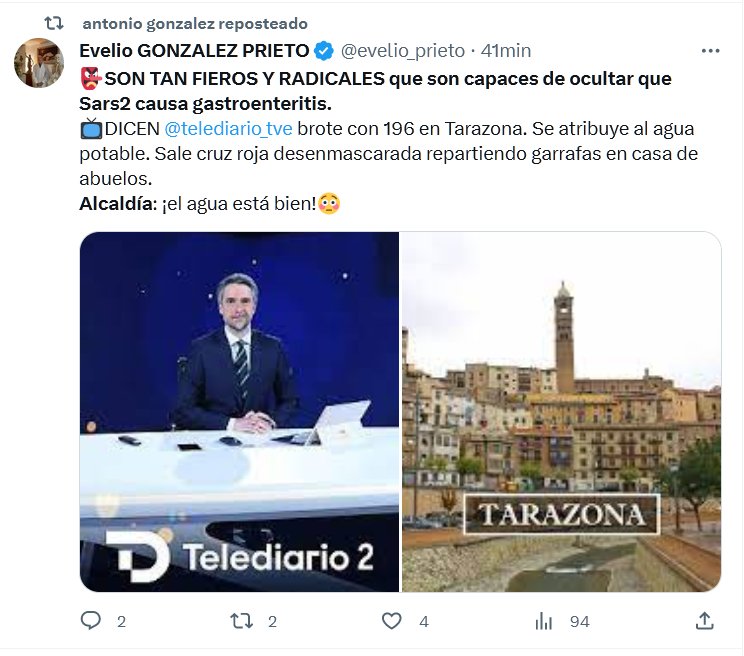
Task: Open the Tarazona town image
Action: 562,412
